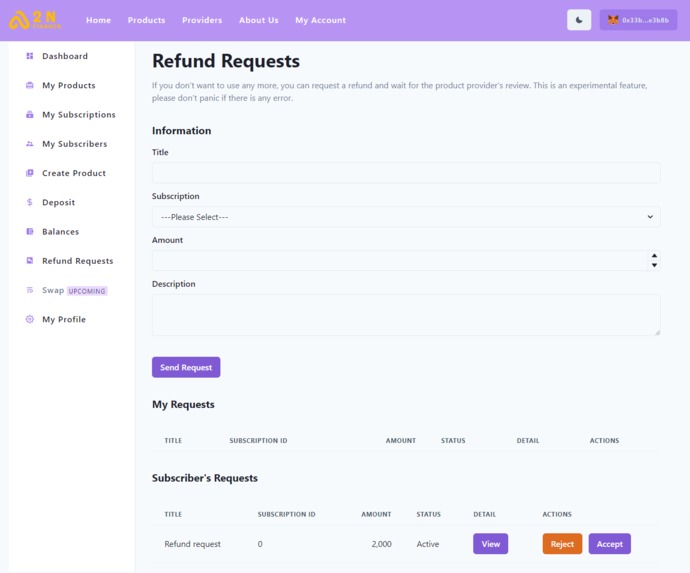This screenshot has width=690, height=573.
Task: Click Subscription ID value 0
Action: click(260, 544)
